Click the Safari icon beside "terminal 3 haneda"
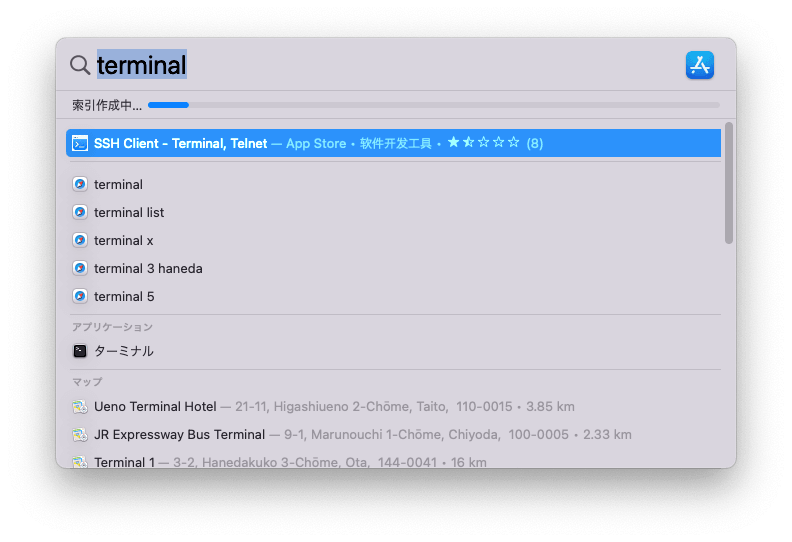Image resolution: width=792 pixels, height=542 pixels. (80, 268)
